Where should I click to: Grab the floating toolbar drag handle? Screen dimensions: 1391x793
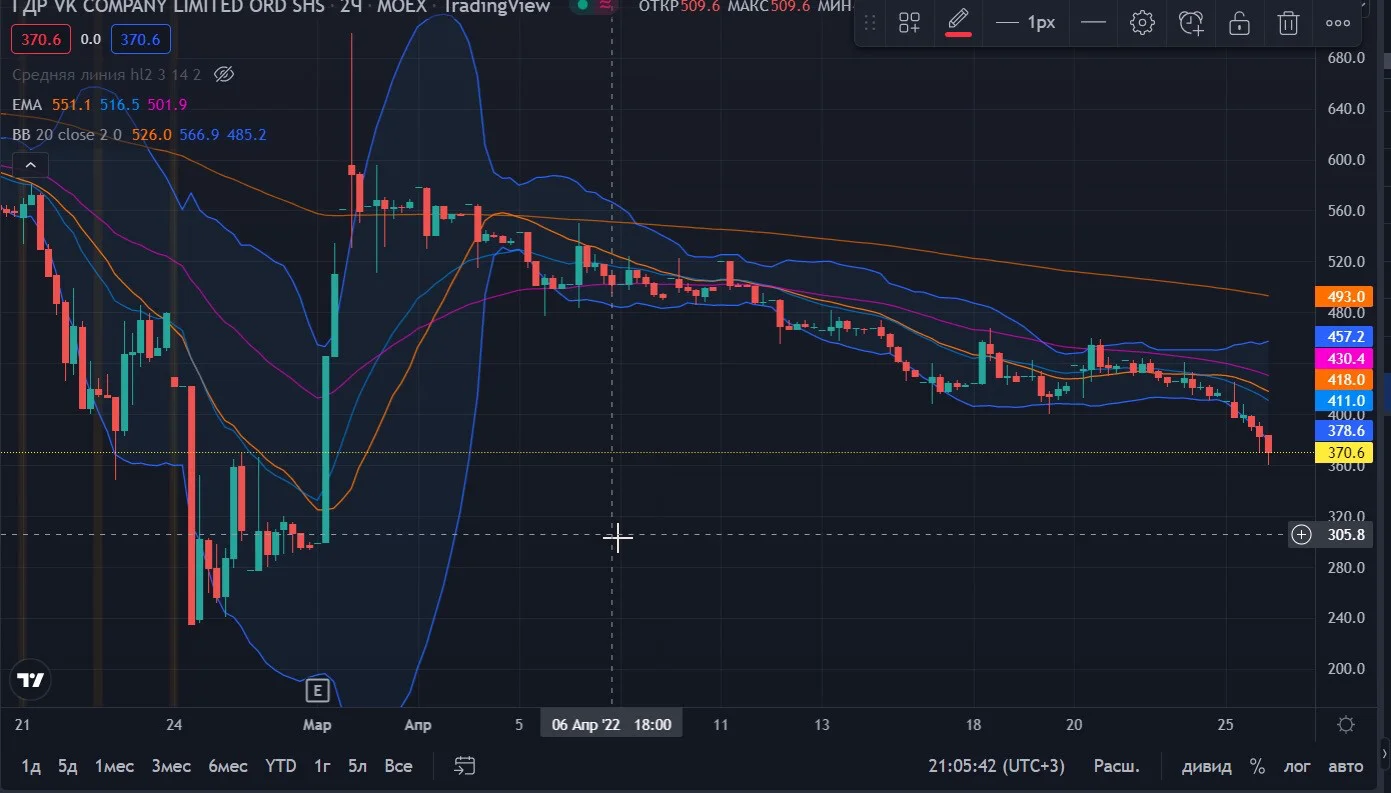870,22
